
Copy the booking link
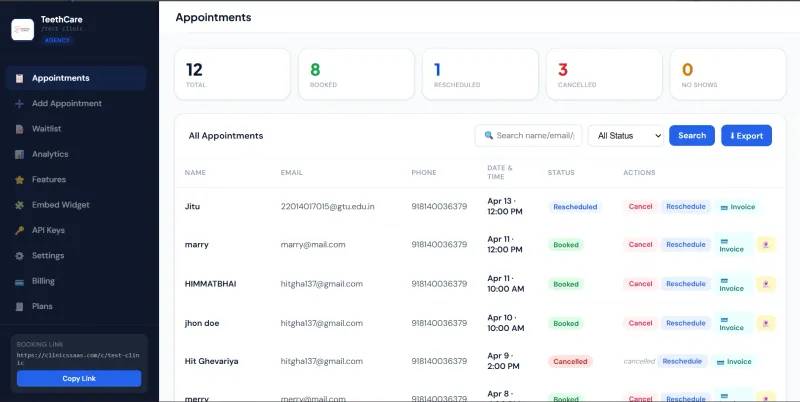79,379
